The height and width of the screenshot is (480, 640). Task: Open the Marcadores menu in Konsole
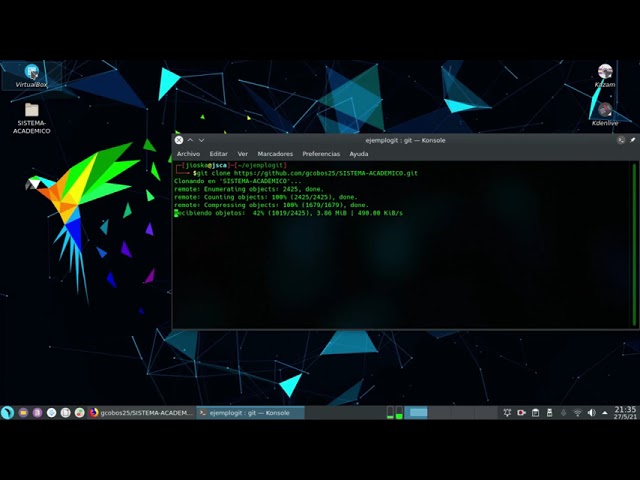[275, 154]
